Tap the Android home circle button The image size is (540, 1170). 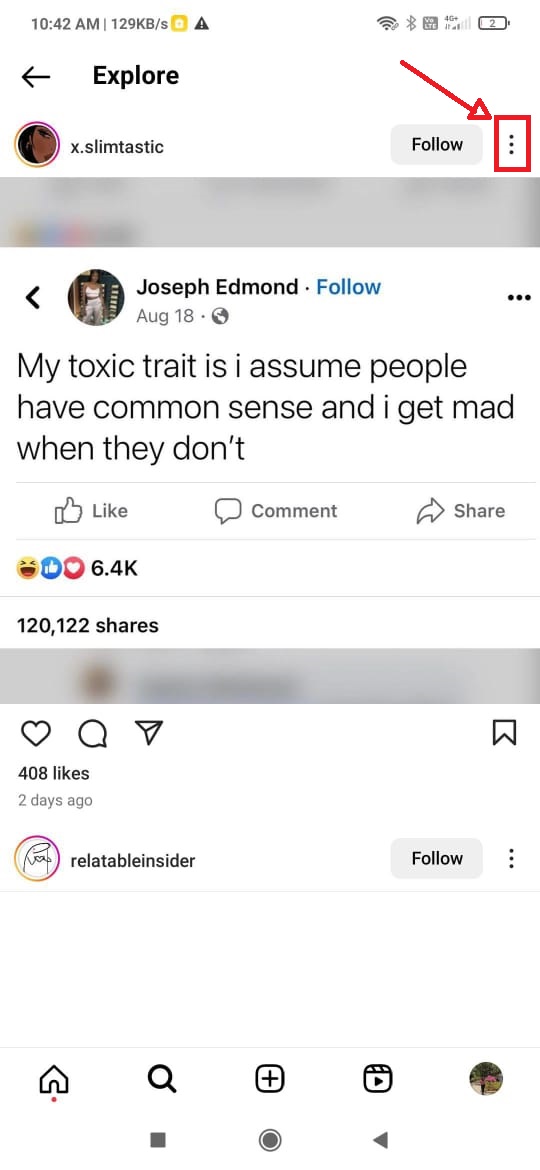coord(269,1139)
